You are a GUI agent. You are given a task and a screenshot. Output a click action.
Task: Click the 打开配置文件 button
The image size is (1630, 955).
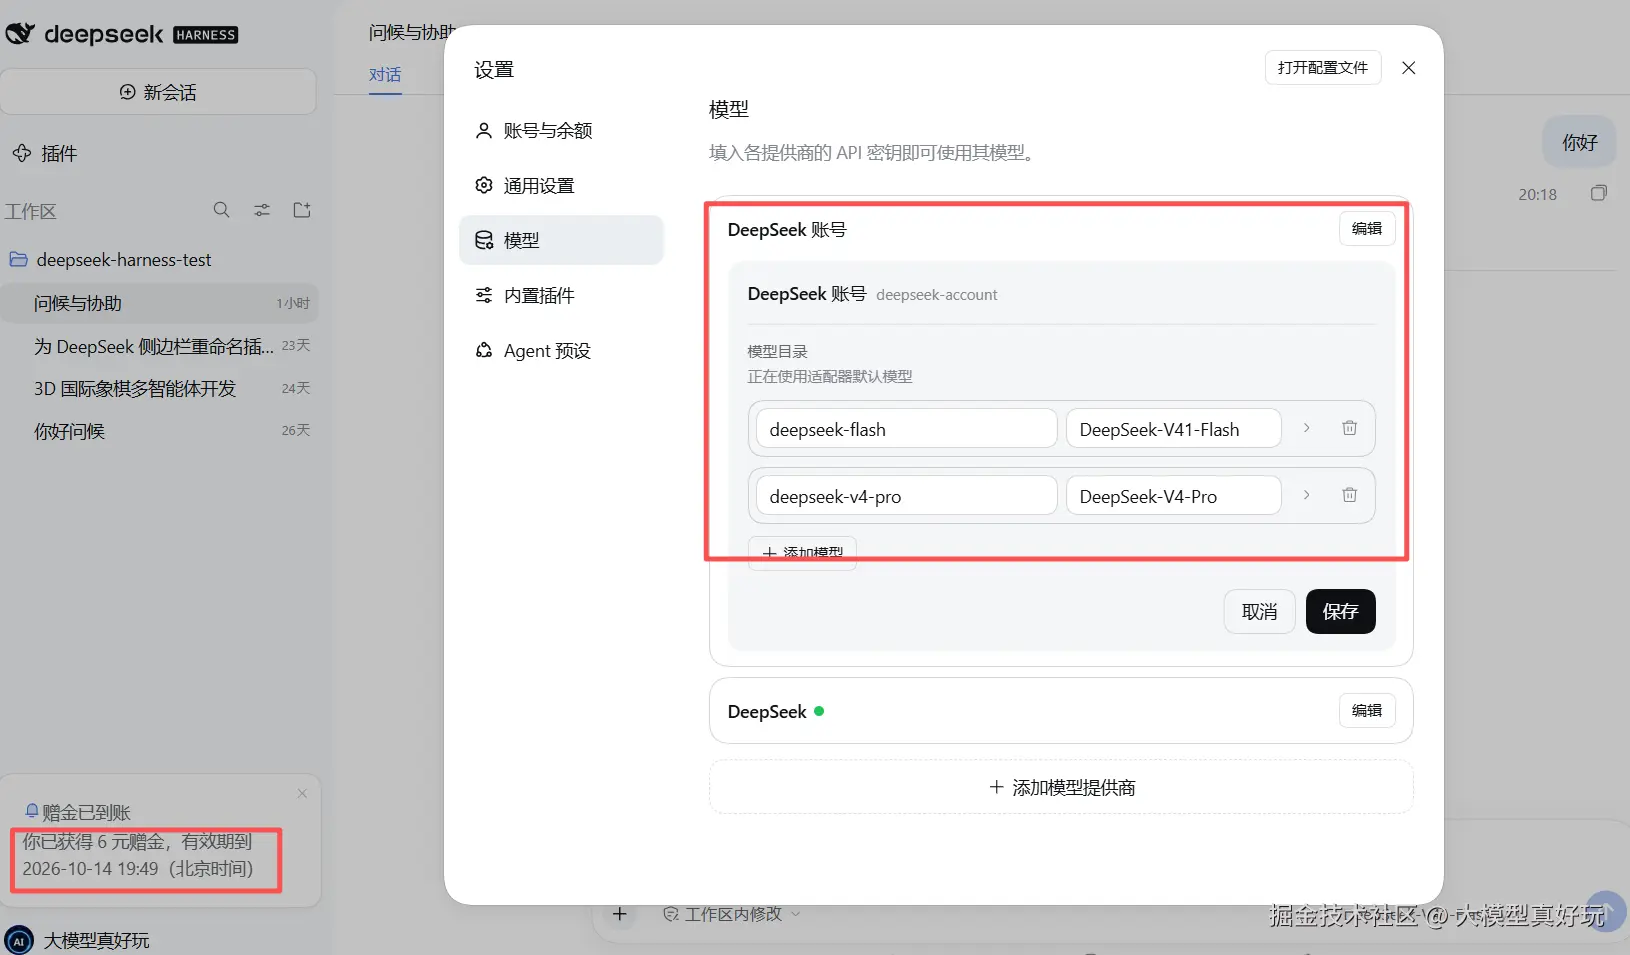pos(1323,67)
